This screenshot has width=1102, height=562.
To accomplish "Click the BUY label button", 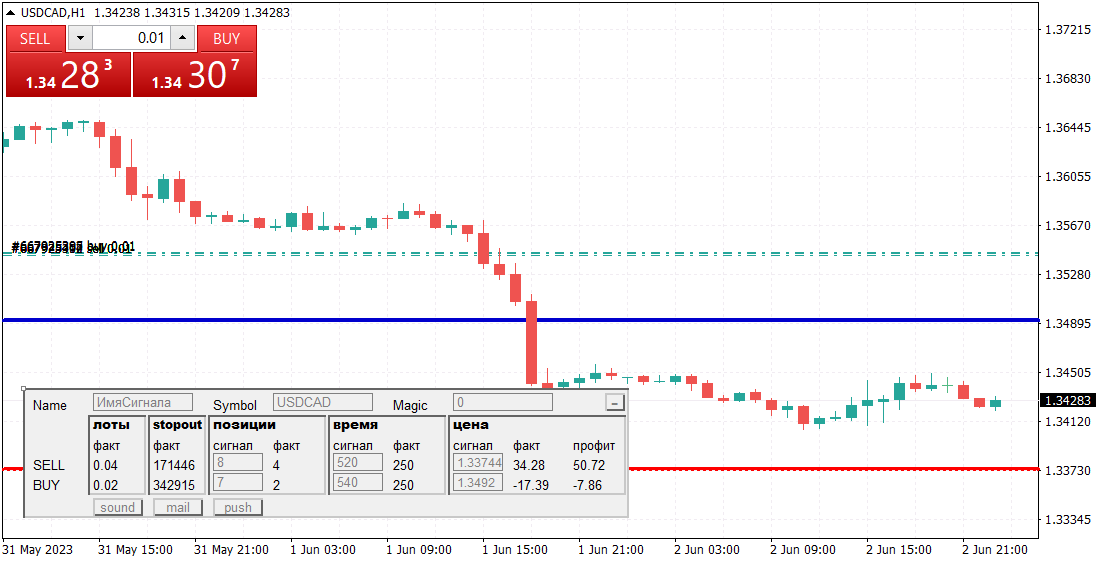I will 226,39.
